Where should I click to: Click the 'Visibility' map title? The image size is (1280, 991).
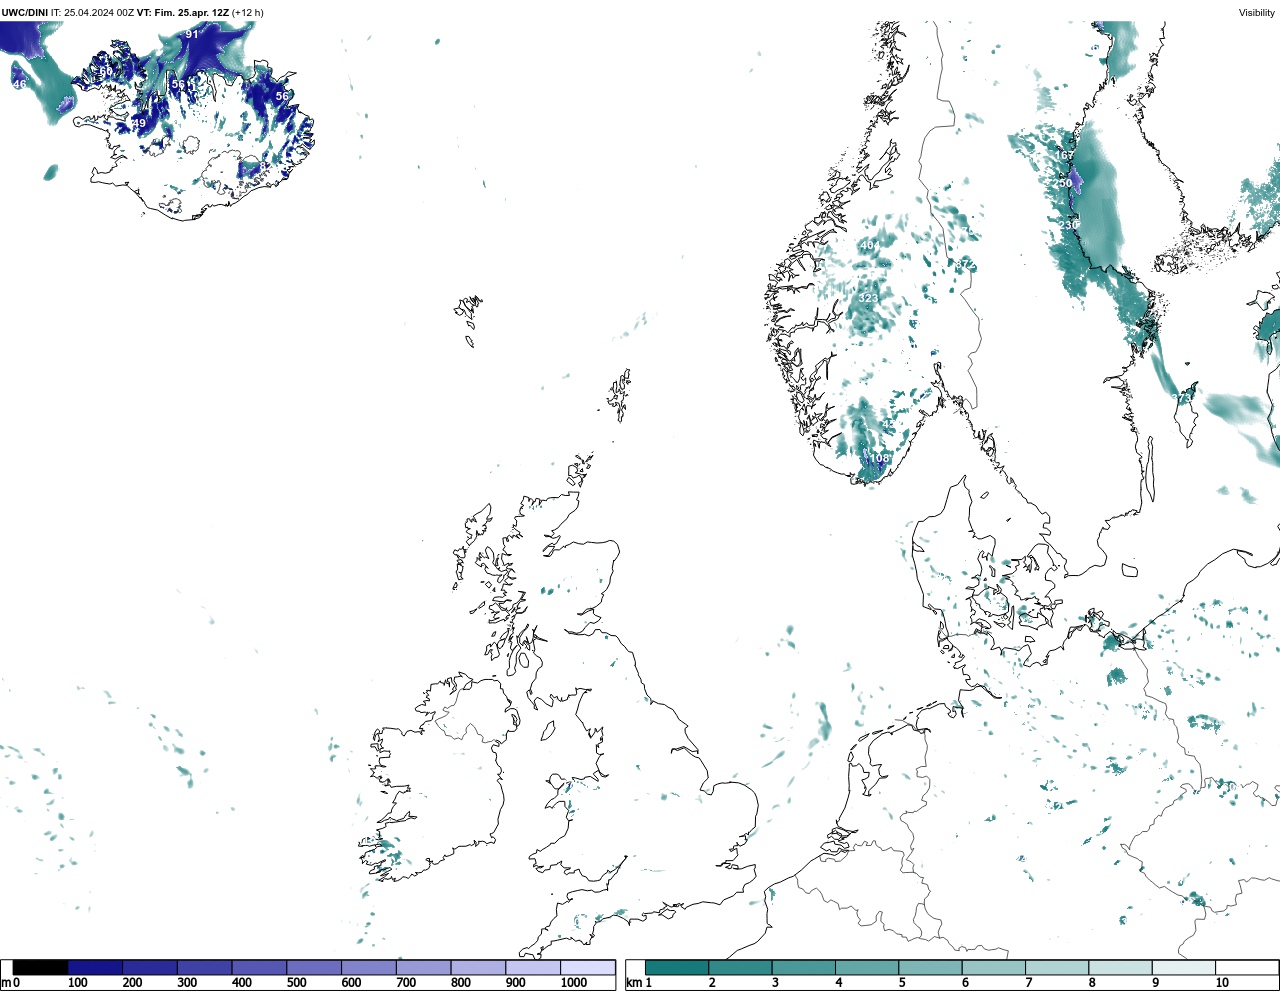pos(1257,13)
